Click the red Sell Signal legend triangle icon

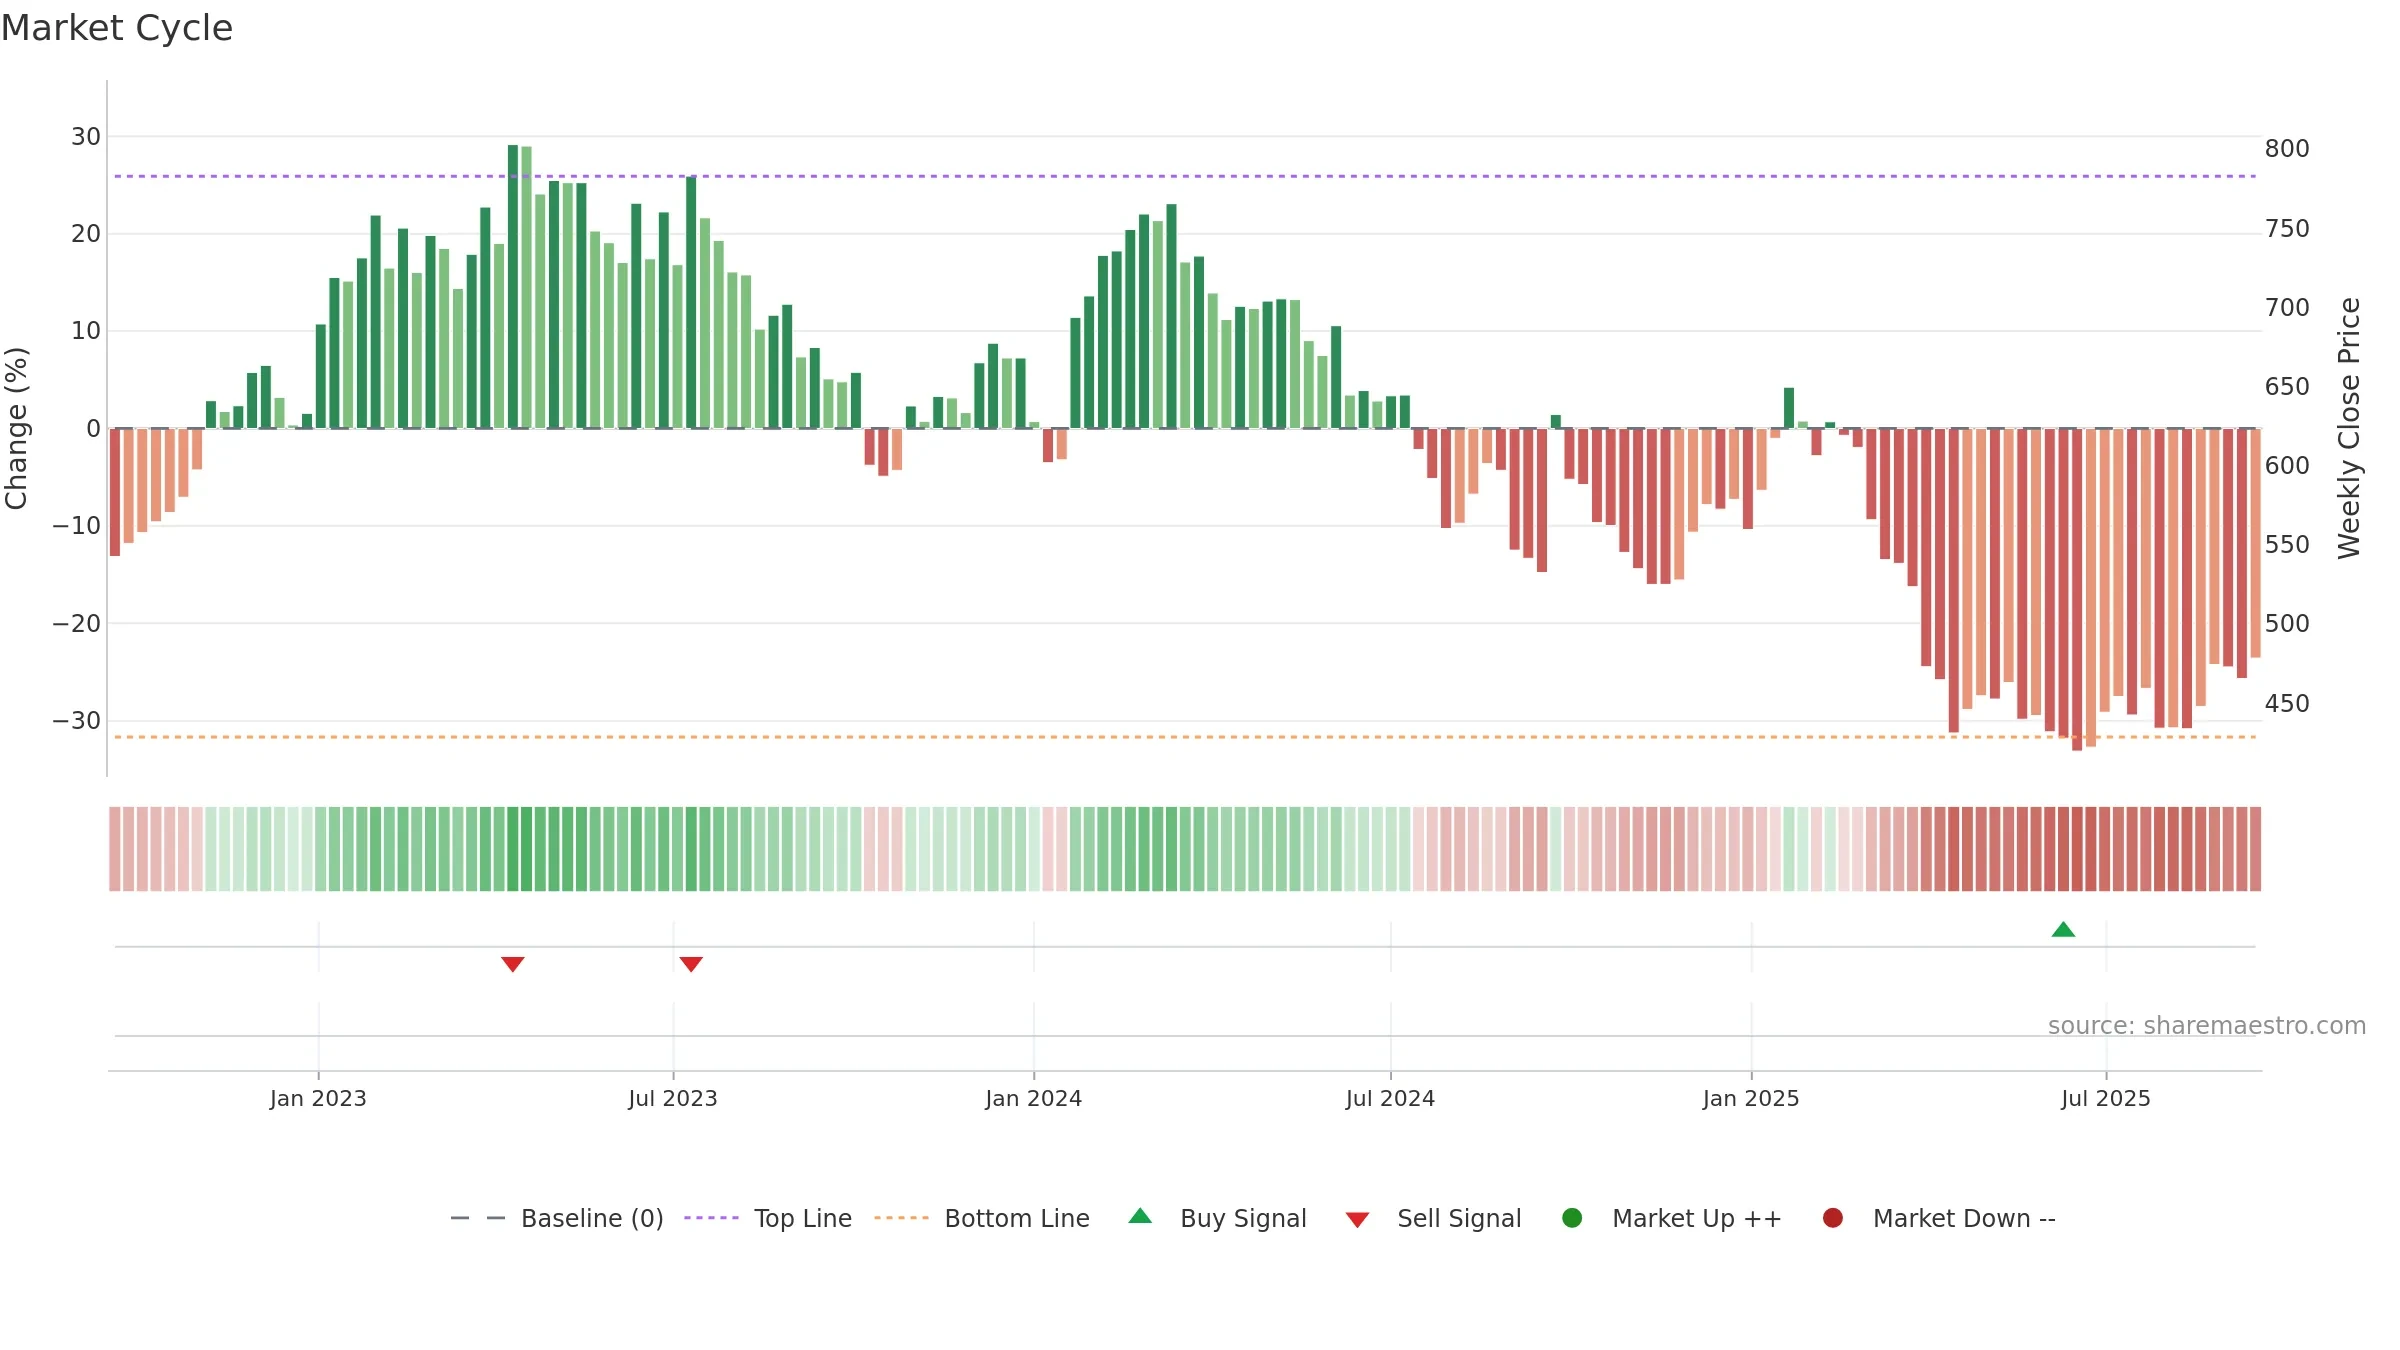[1357, 1220]
